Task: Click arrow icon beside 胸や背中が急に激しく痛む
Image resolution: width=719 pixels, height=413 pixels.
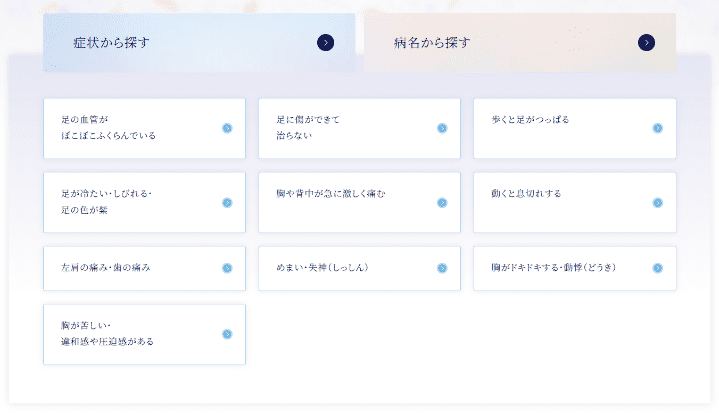Action: click(x=442, y=202)
